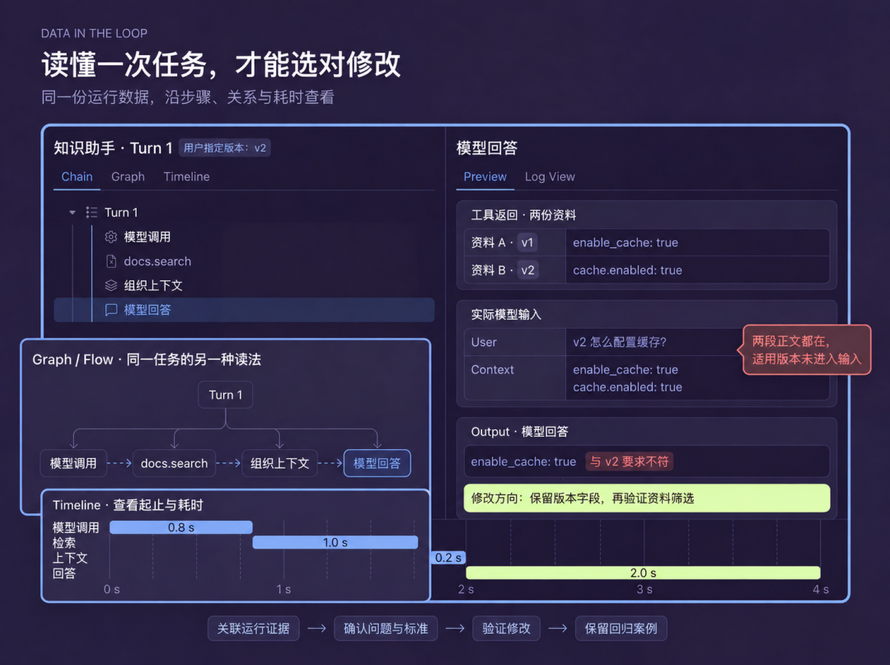Click the 0.8 s timeline bar
Image resolution: width=890 pixels, height=665 pixels.
(181, 528)
